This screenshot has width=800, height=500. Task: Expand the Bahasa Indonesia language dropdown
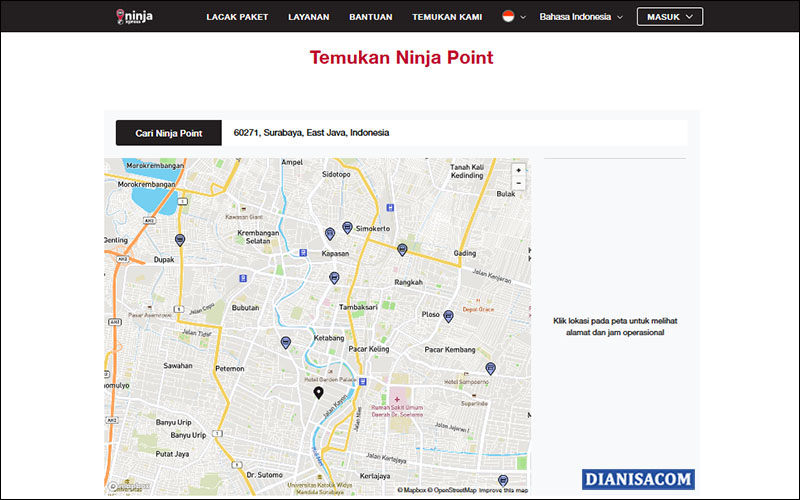580,17
